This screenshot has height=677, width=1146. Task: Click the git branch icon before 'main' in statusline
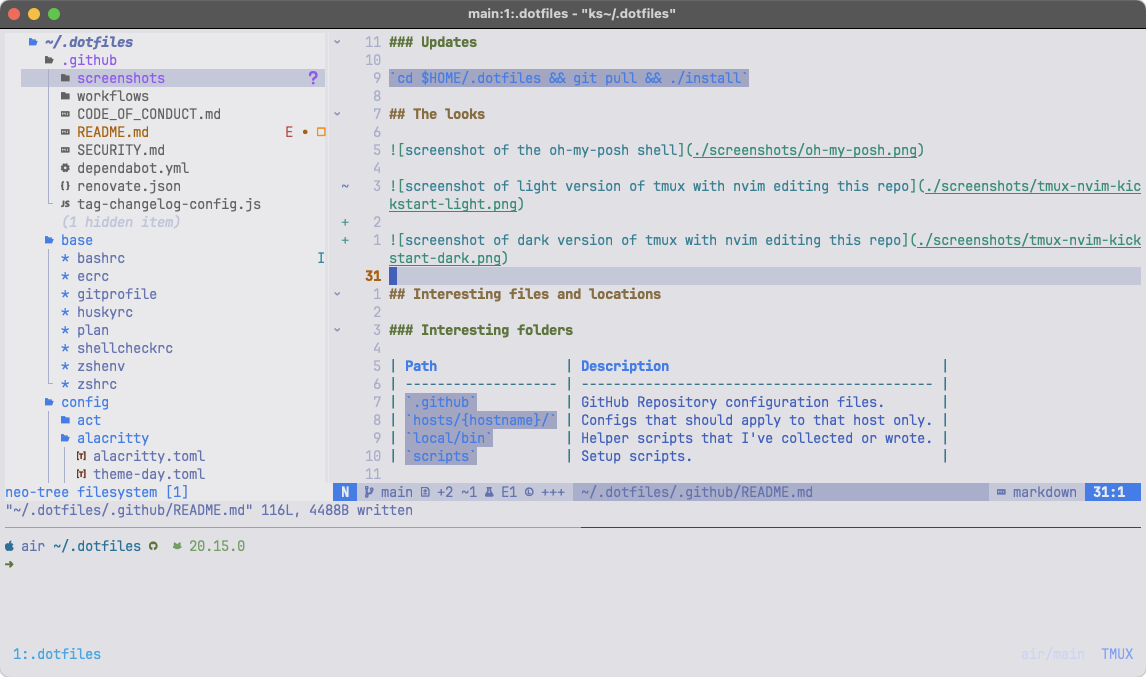[x=368, y=492]
